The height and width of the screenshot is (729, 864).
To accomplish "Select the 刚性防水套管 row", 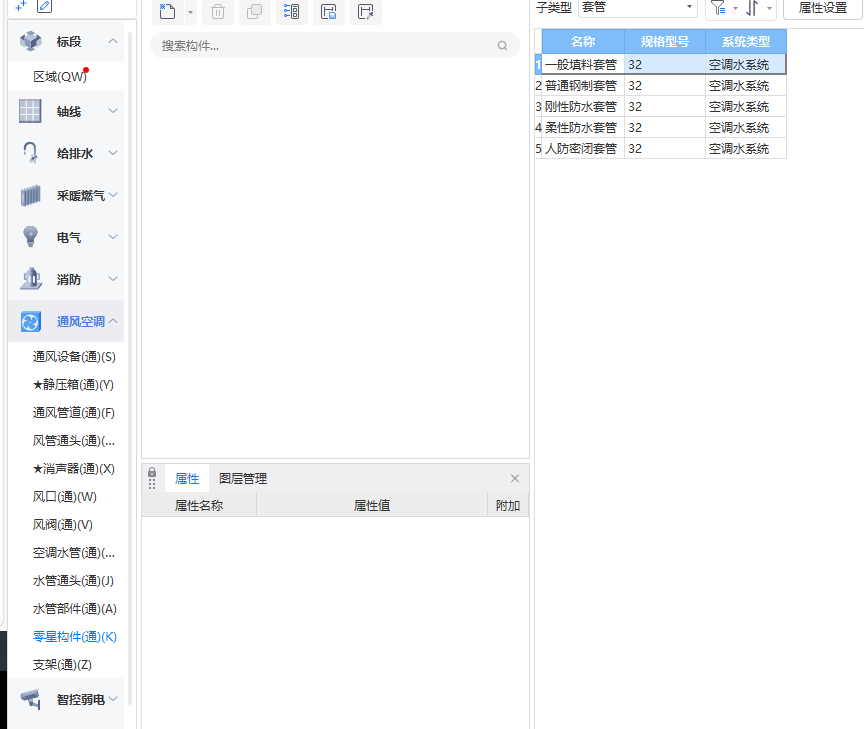I will tap(660, 106).
